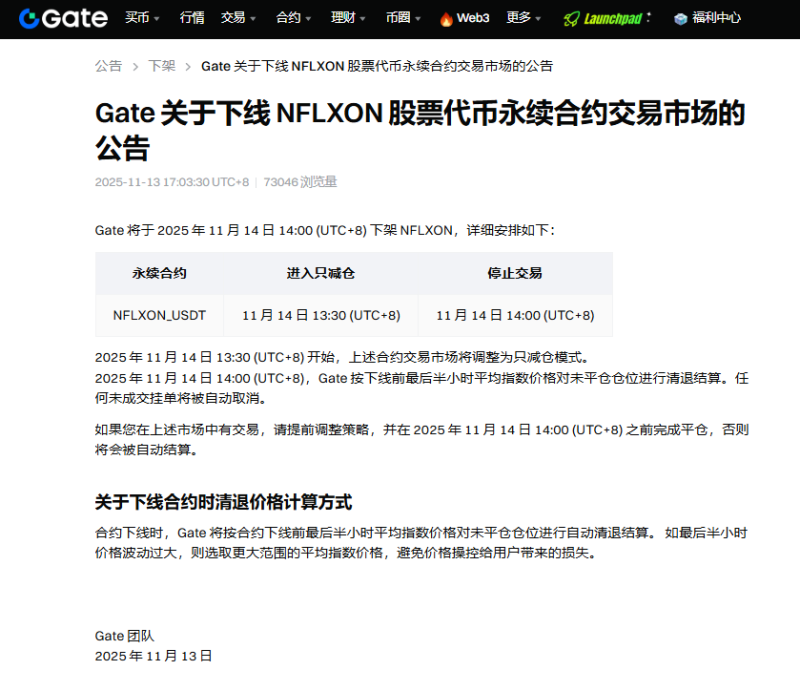Go to 福利中心 rewards page
The width and height of the screenshot is (800, 691).
[717, 18]
